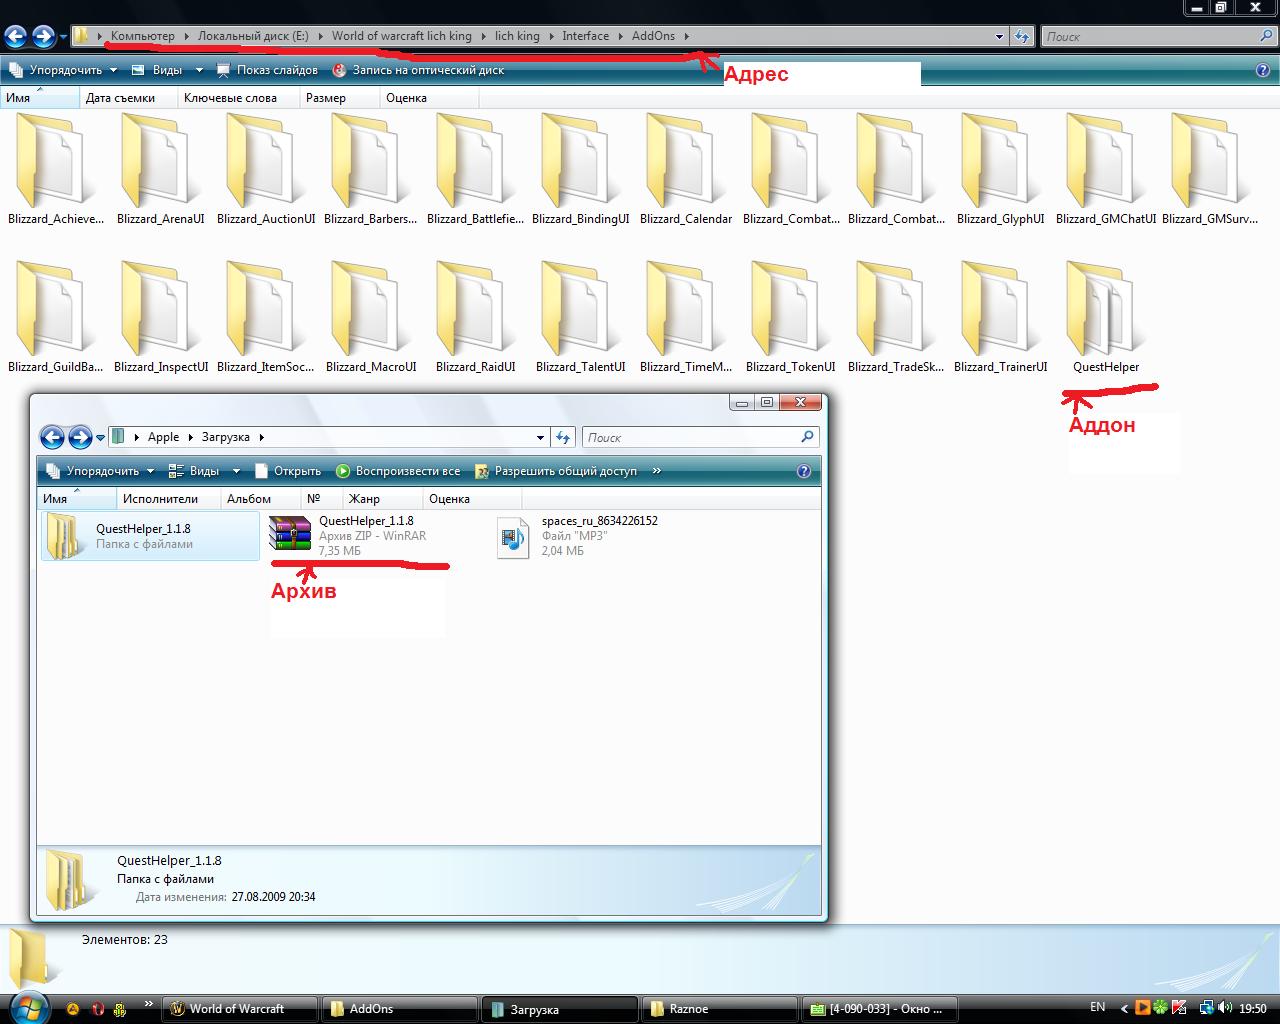Refresh the Загрузка window location
The width and height of the screenshot is (1280, 1024).
coord(563,437)
